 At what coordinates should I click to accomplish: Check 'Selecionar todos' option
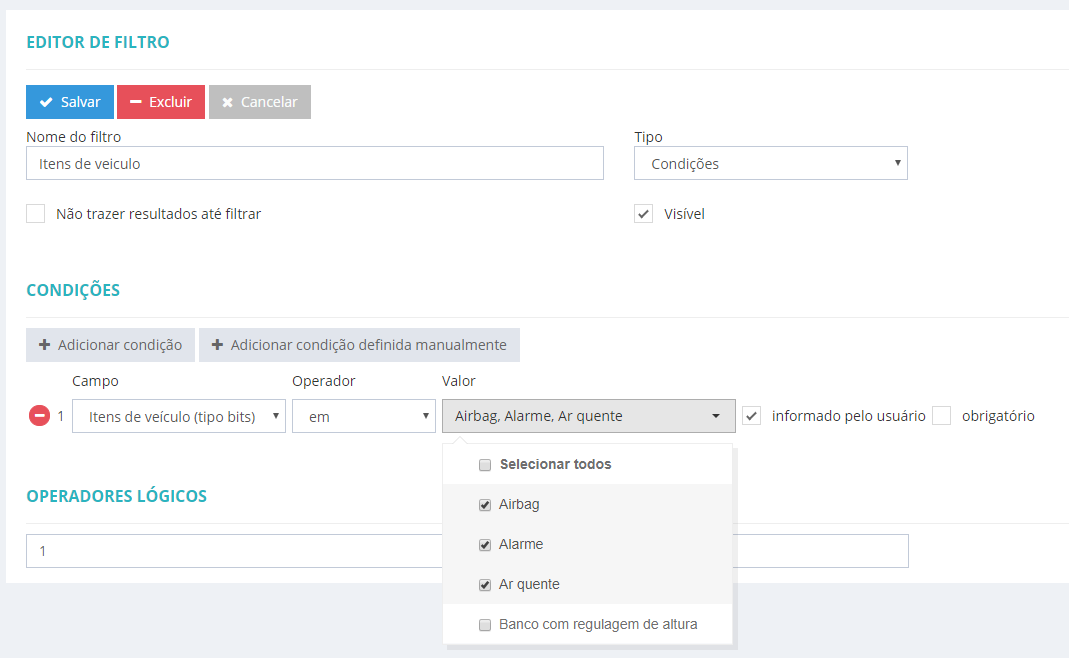coord(485,465)
